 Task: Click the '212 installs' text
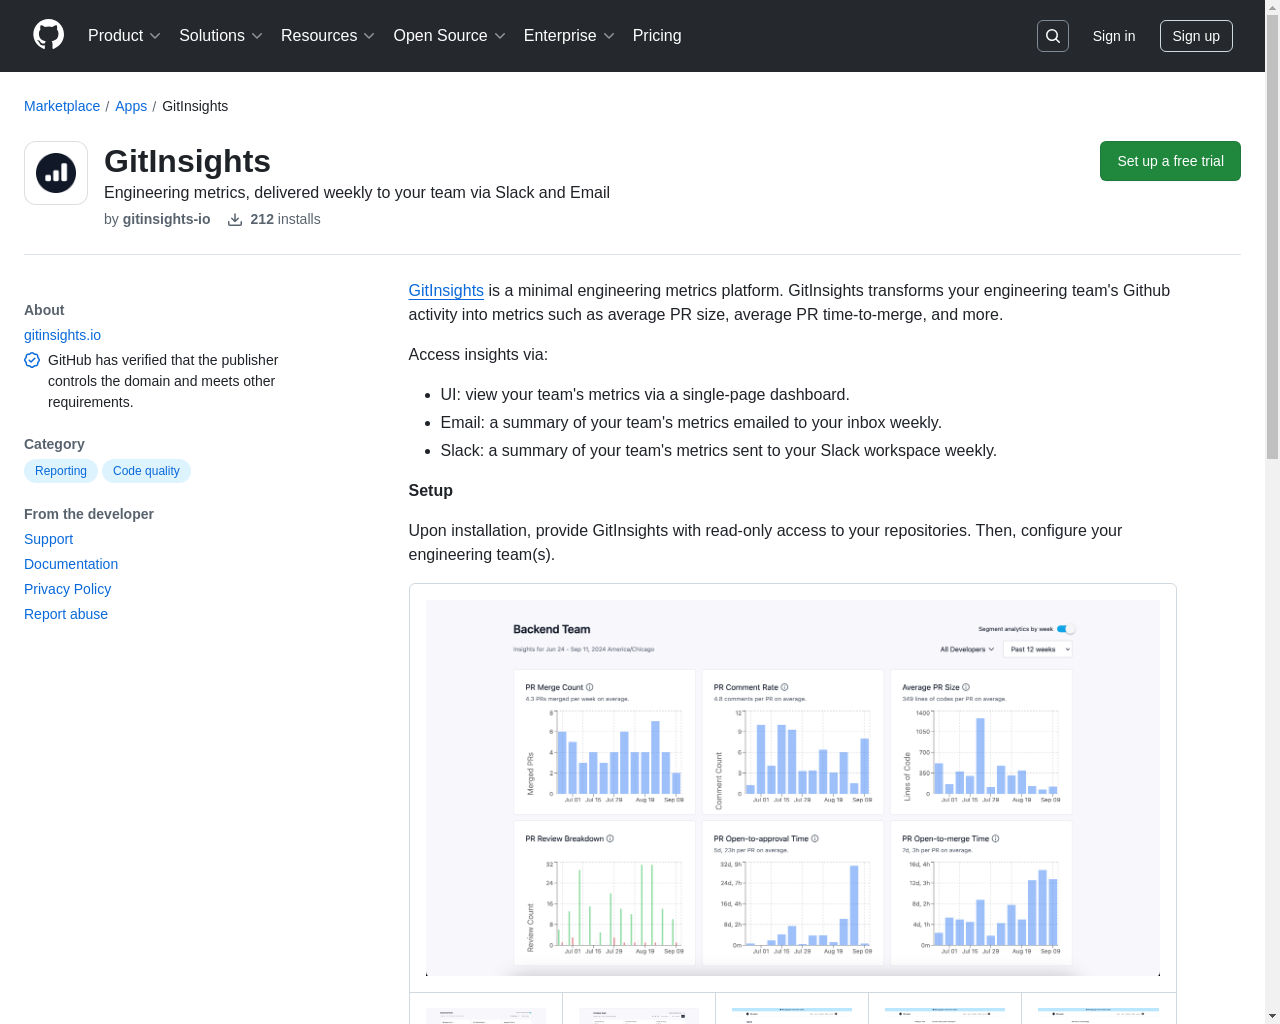tap(285, 219)
